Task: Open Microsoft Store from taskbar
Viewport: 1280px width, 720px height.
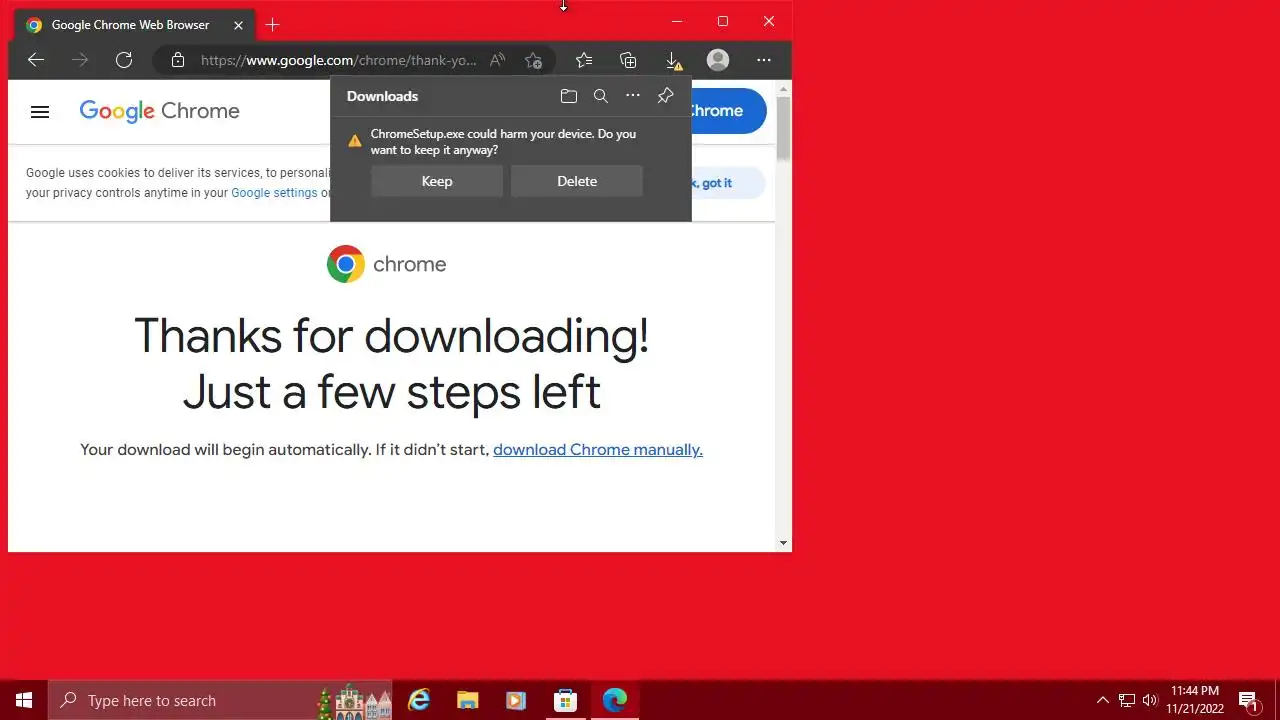Action: pos(565,700)
